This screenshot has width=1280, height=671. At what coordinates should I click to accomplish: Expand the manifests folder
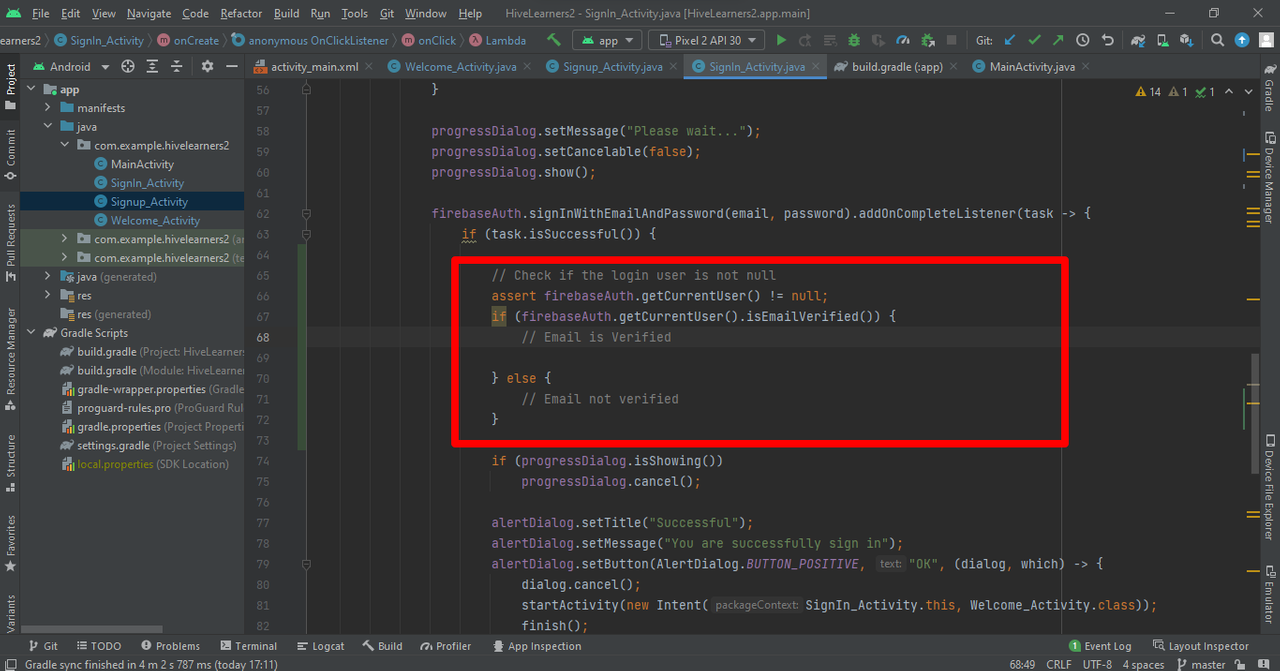click(x=48, y=108)
